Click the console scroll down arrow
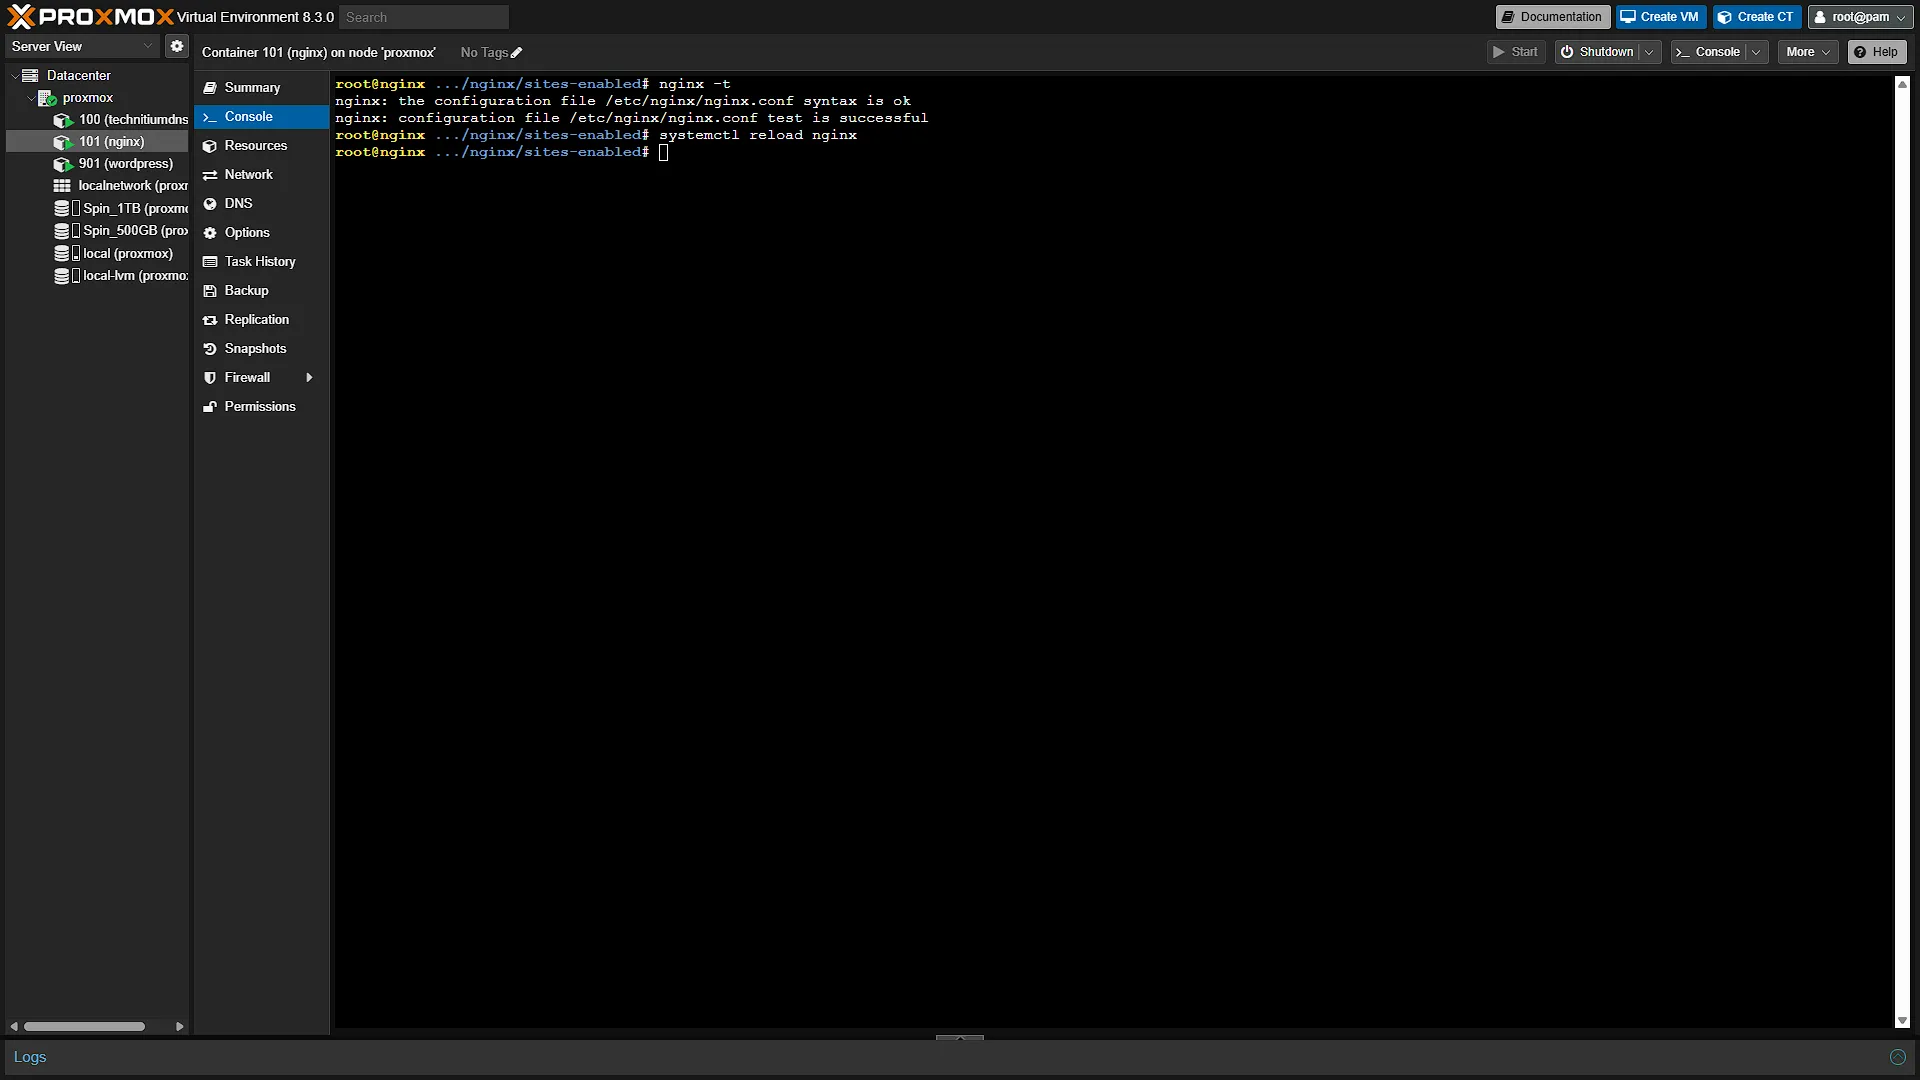Screen dimensions: 1920x1080 tap(1902, 1021)
